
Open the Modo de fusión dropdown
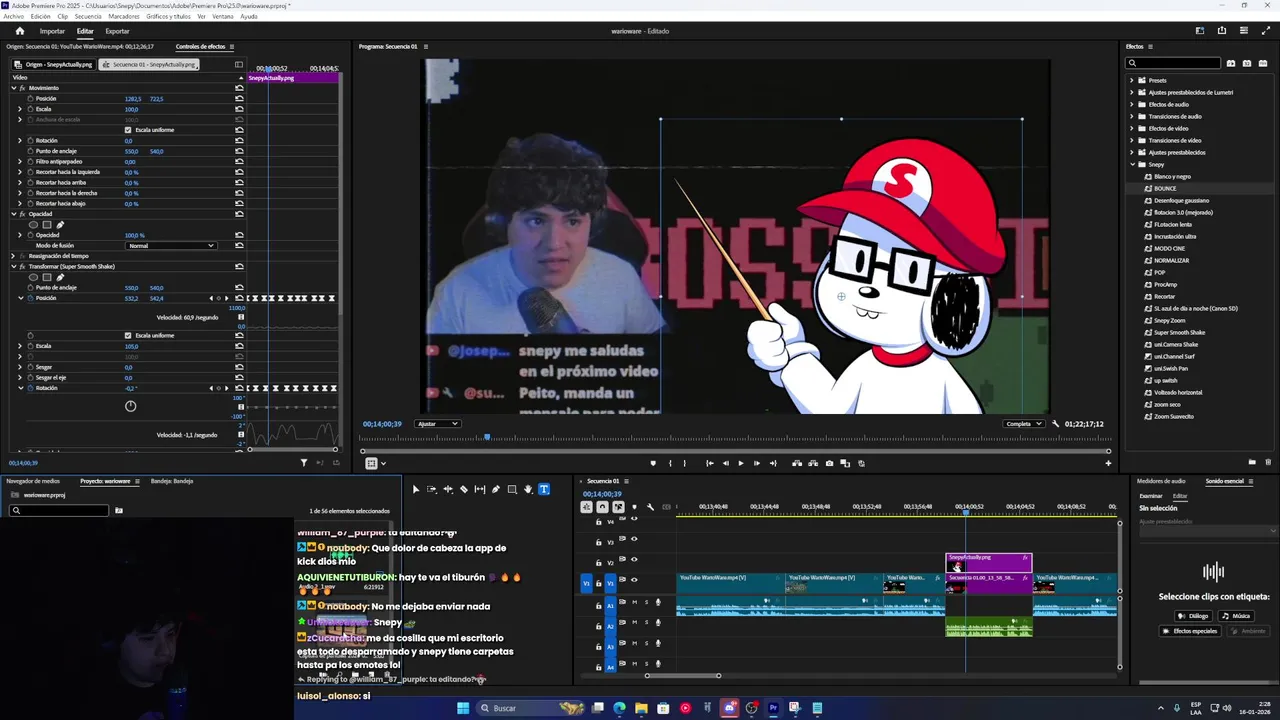point(171,245)
